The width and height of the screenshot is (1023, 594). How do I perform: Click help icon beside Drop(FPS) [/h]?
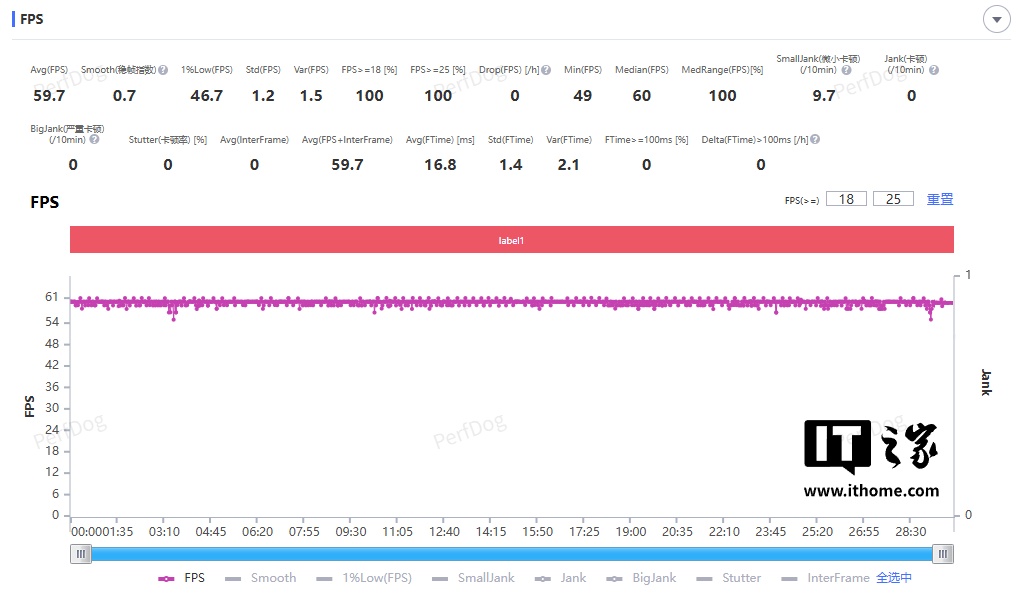[x=546, y=70]
